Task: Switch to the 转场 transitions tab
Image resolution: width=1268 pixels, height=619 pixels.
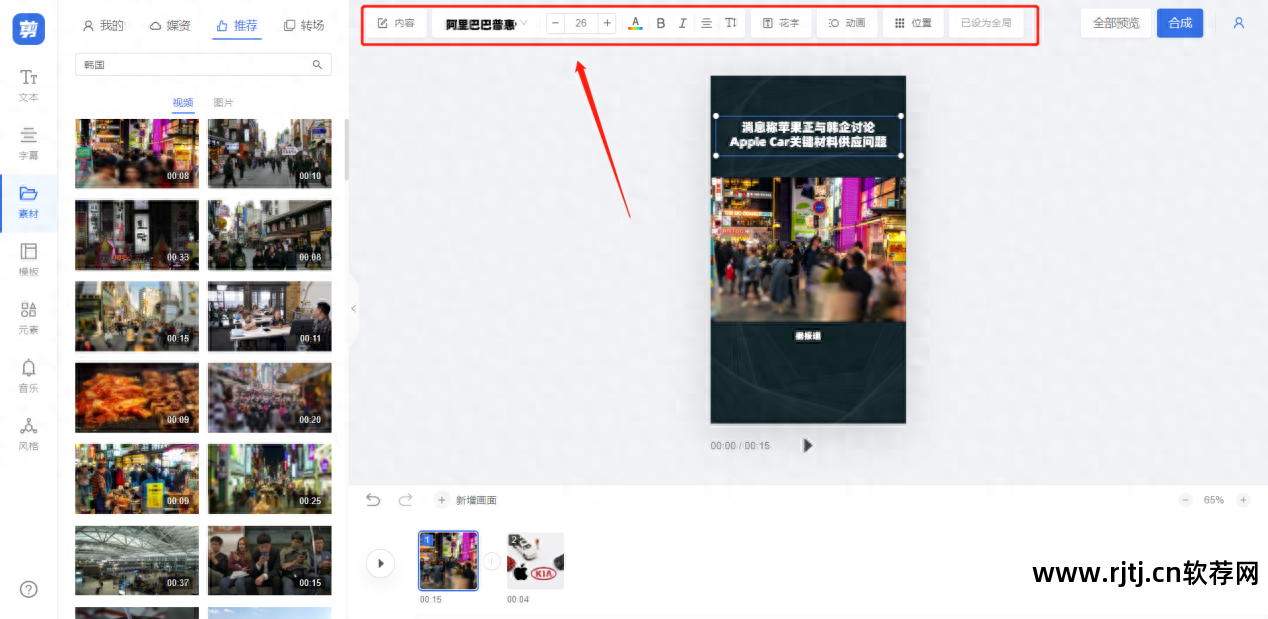Action: click(x=304, y=25)
